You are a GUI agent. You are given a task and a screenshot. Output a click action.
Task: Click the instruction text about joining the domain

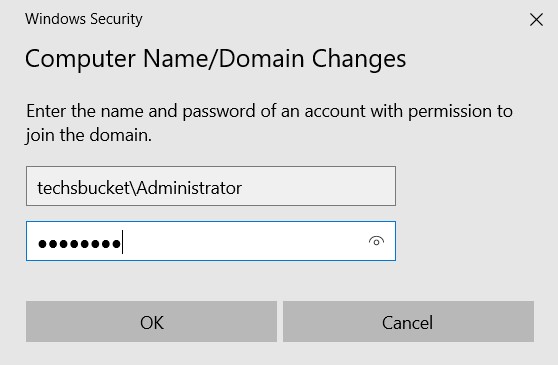point(269,123)
